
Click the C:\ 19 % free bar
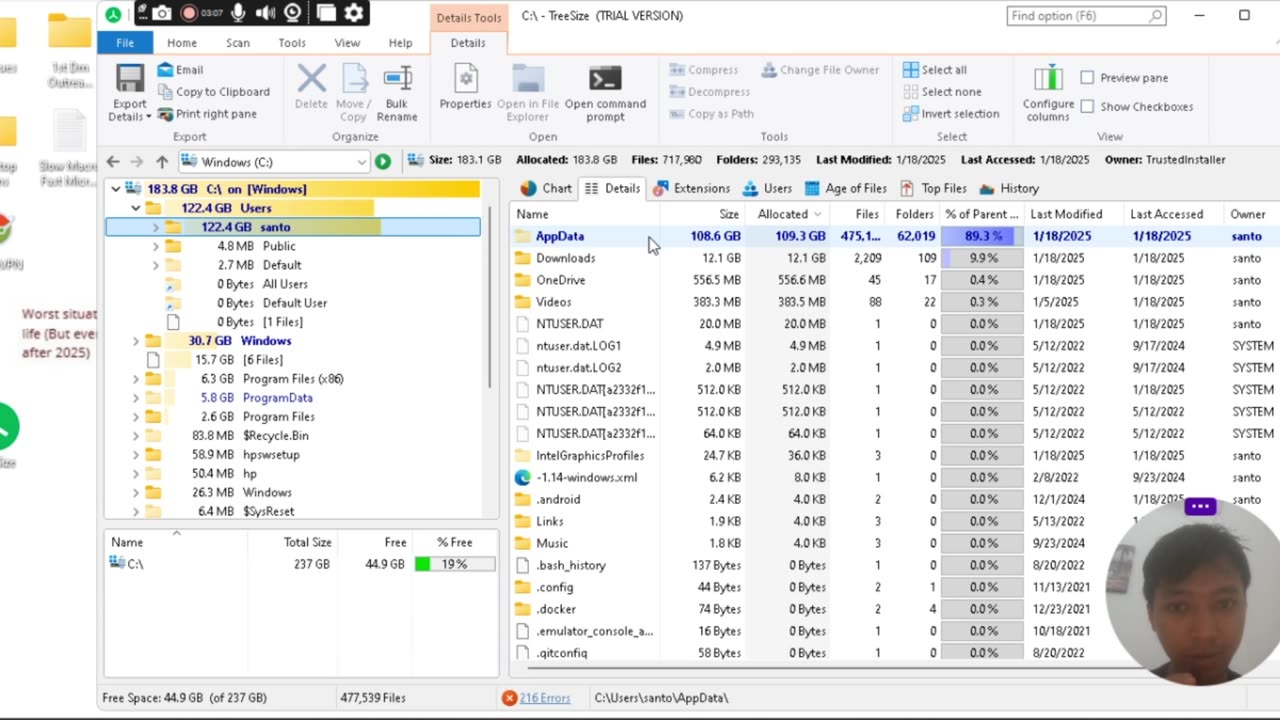point(454,564)
